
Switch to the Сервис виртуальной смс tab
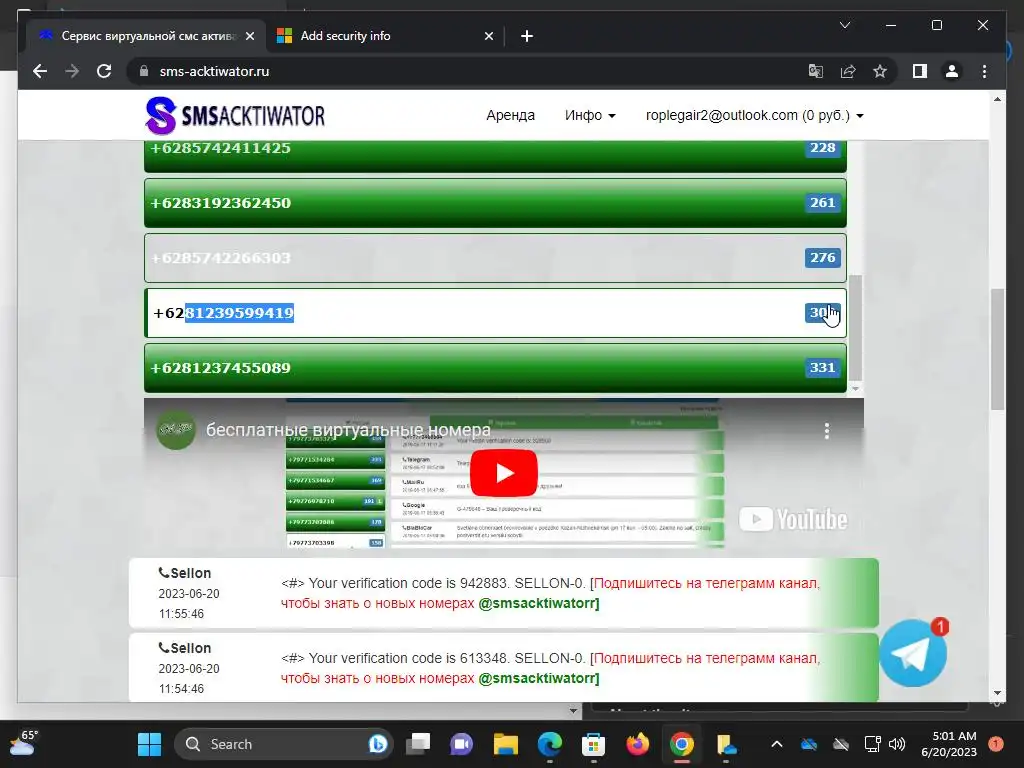coord(146,36)
